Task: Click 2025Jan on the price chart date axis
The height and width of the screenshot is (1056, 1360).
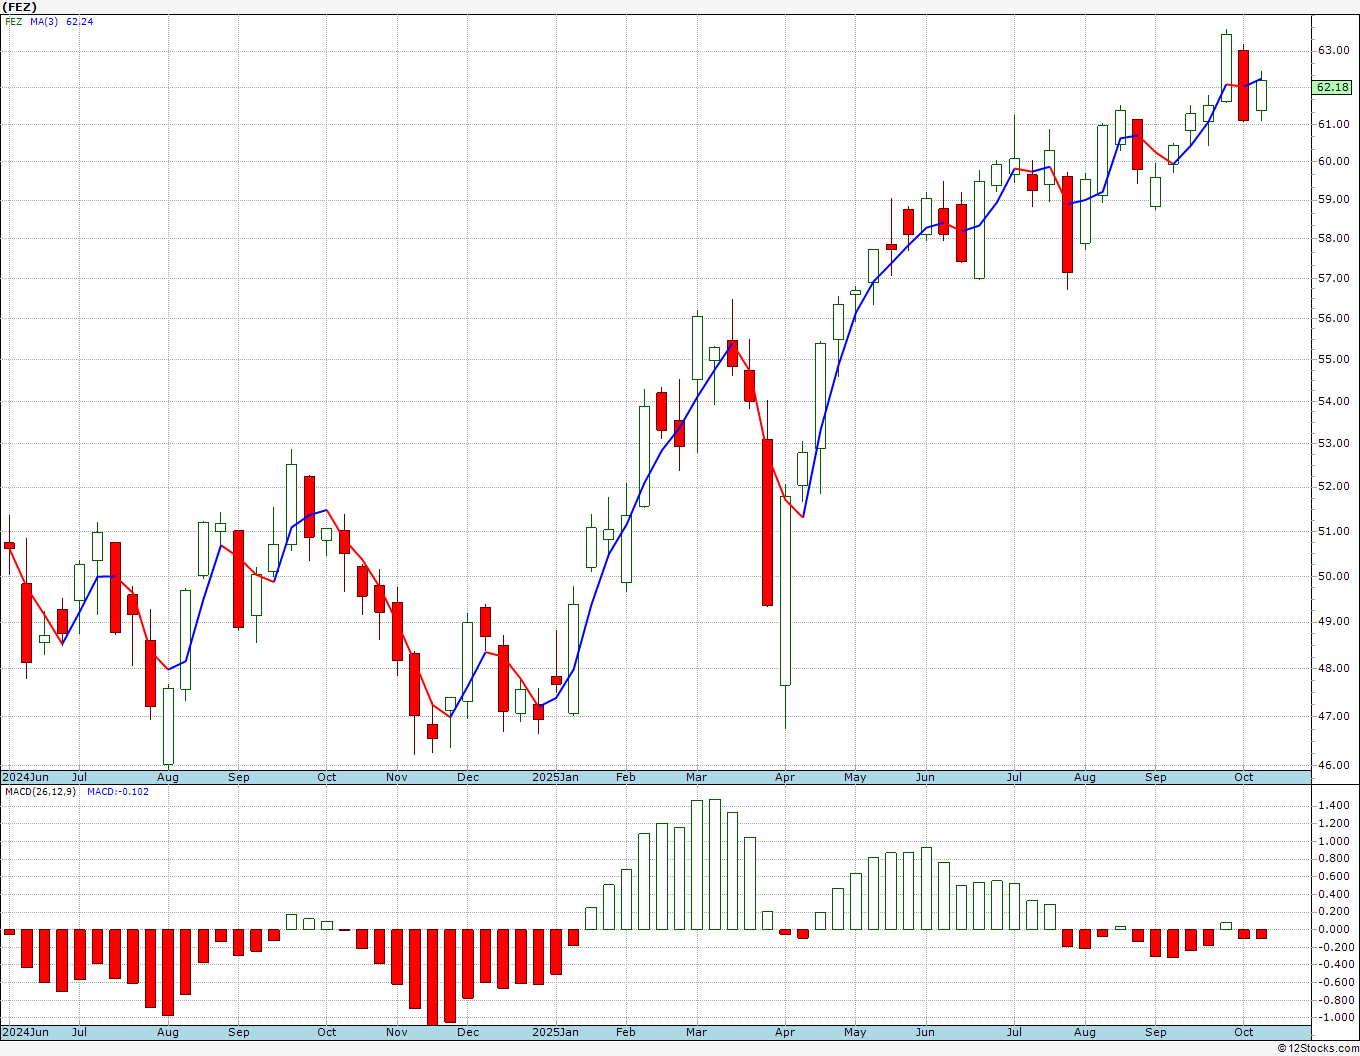Action: click(x=555, y=777)
